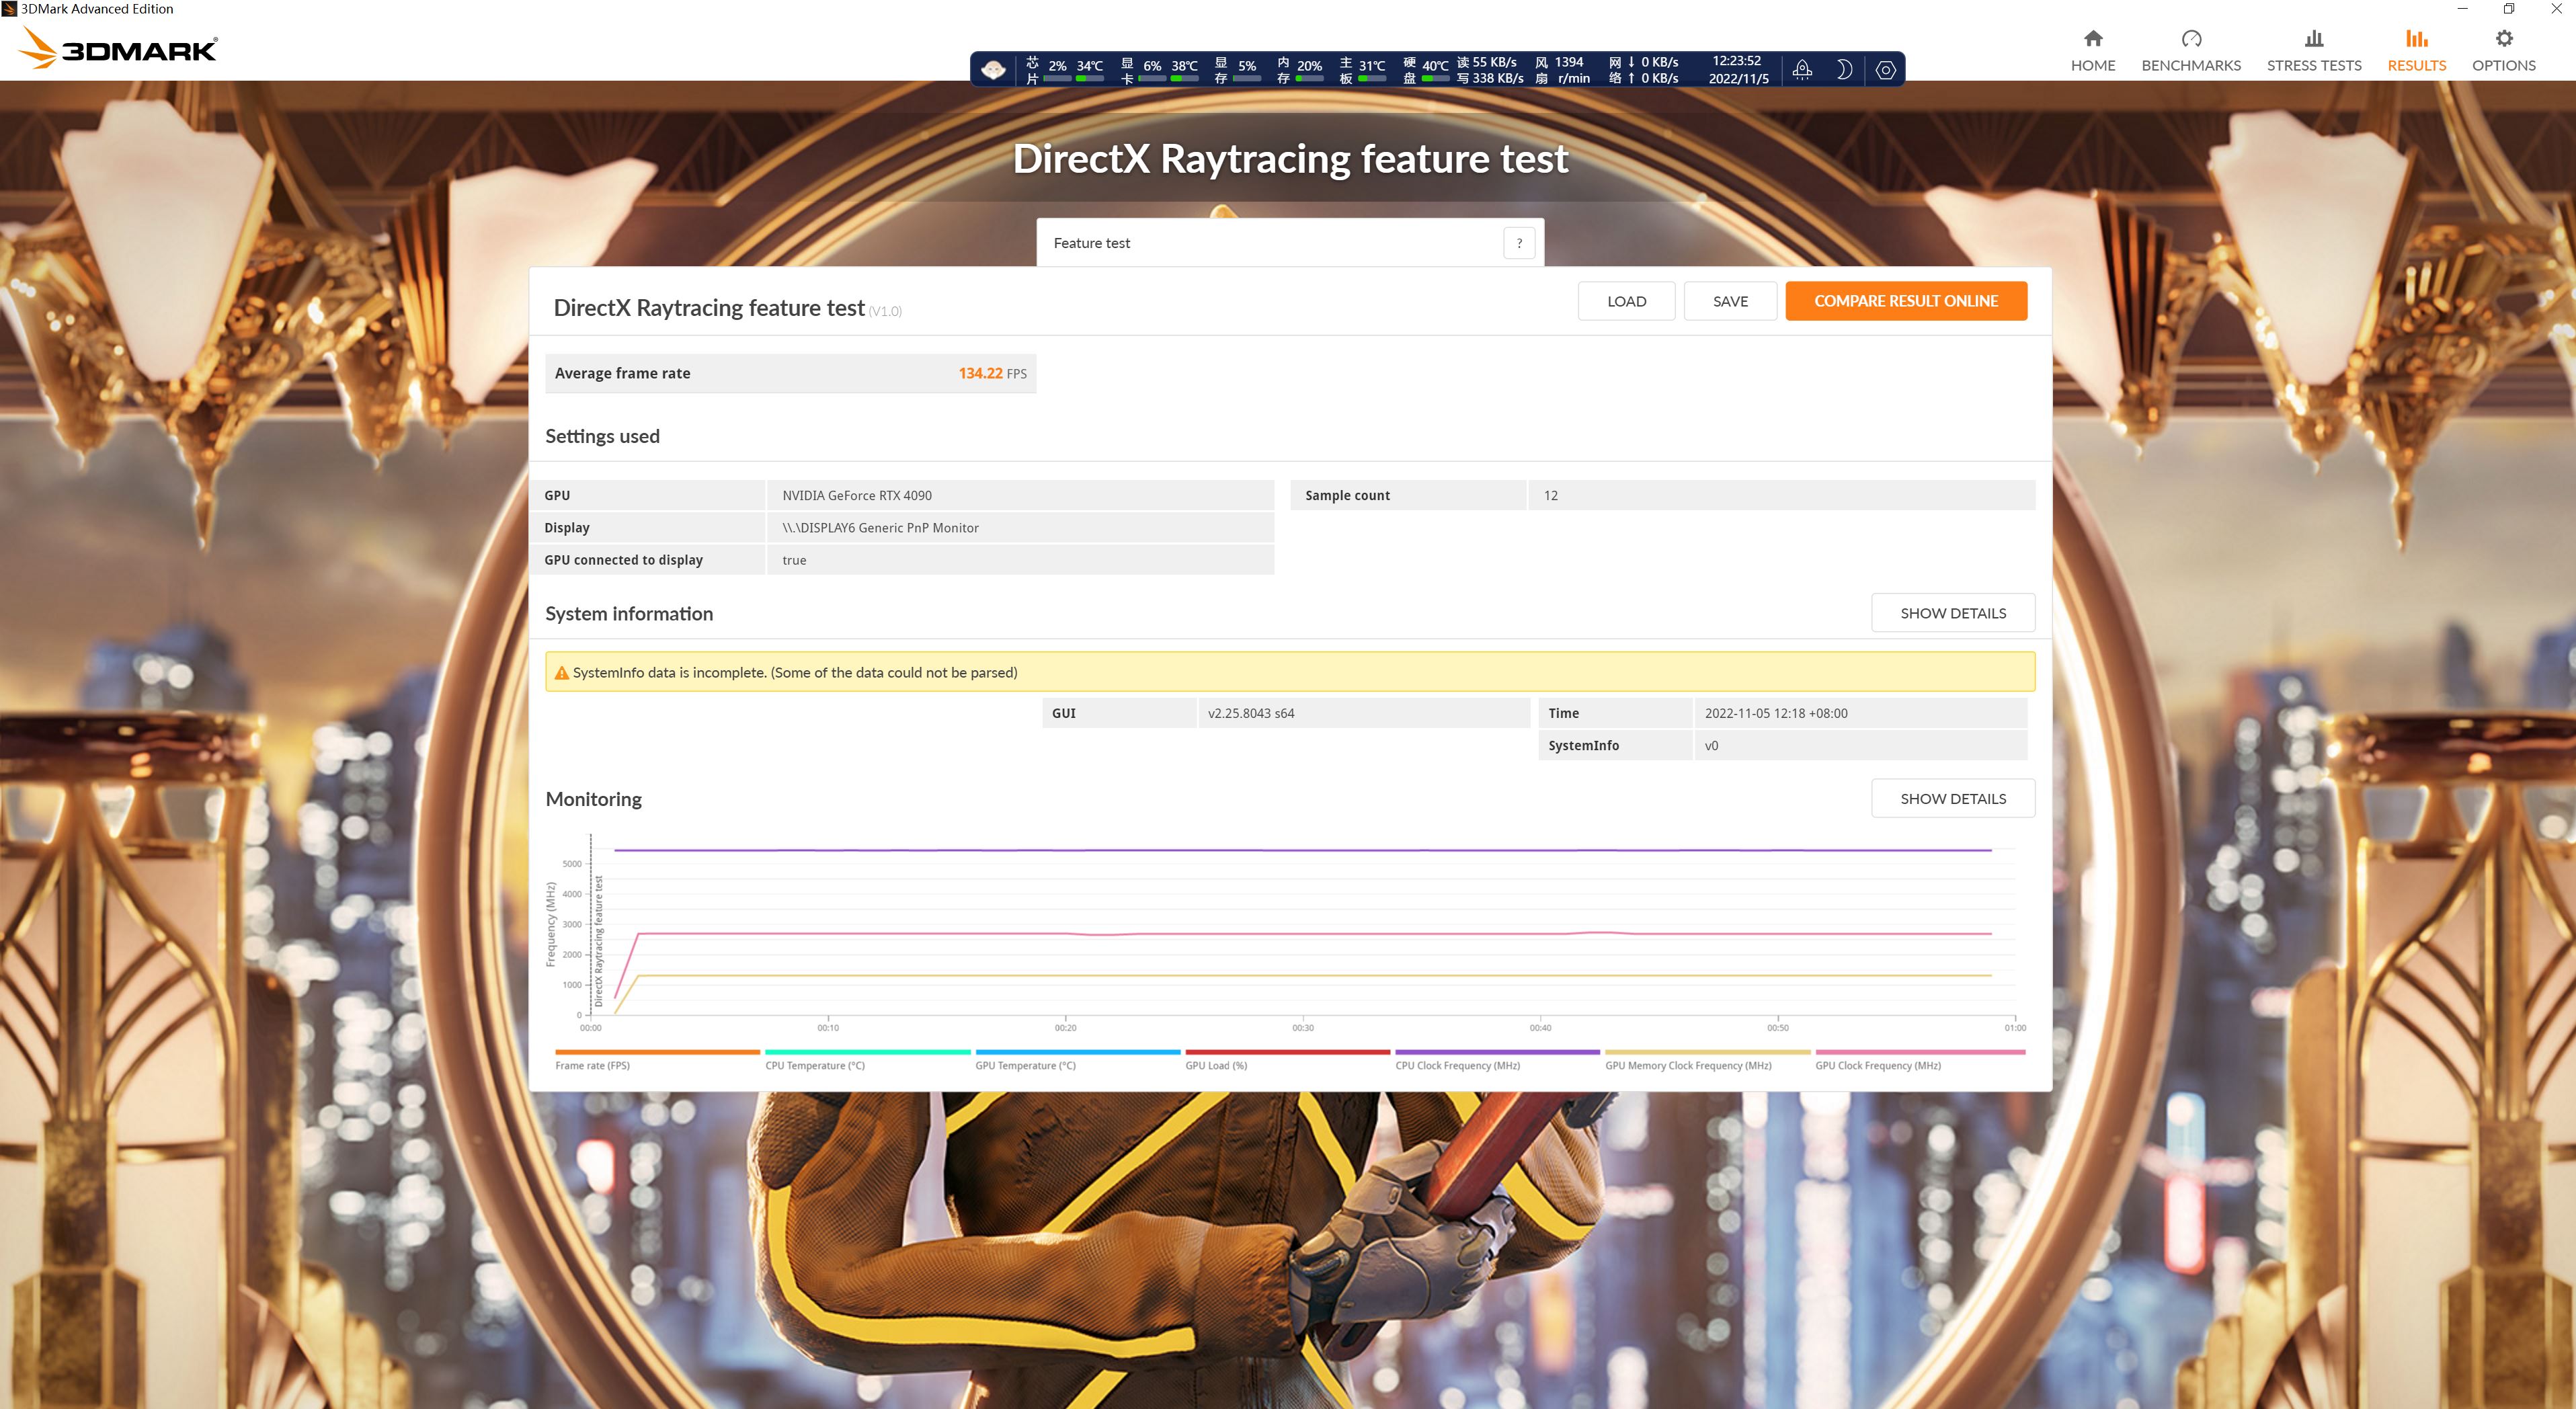Toggle CPU Clock Frequency (MHz) legend series
2576x1409 pixels.
[x=1497, y=1060]
